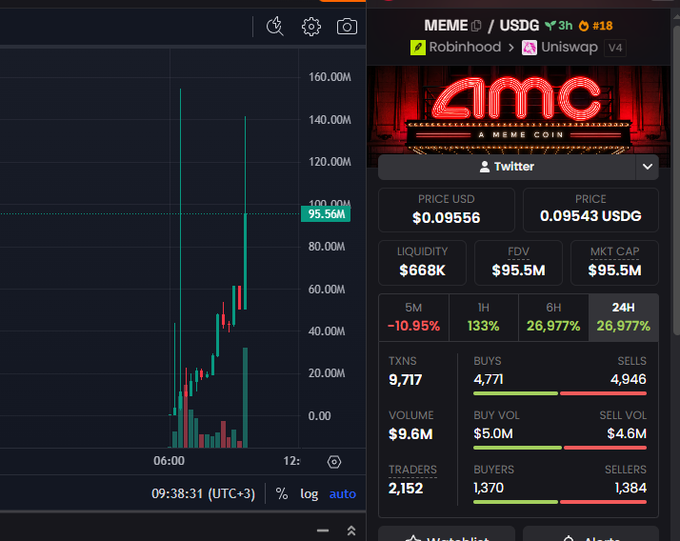Toggle auto scale on chart

[343, 494]
